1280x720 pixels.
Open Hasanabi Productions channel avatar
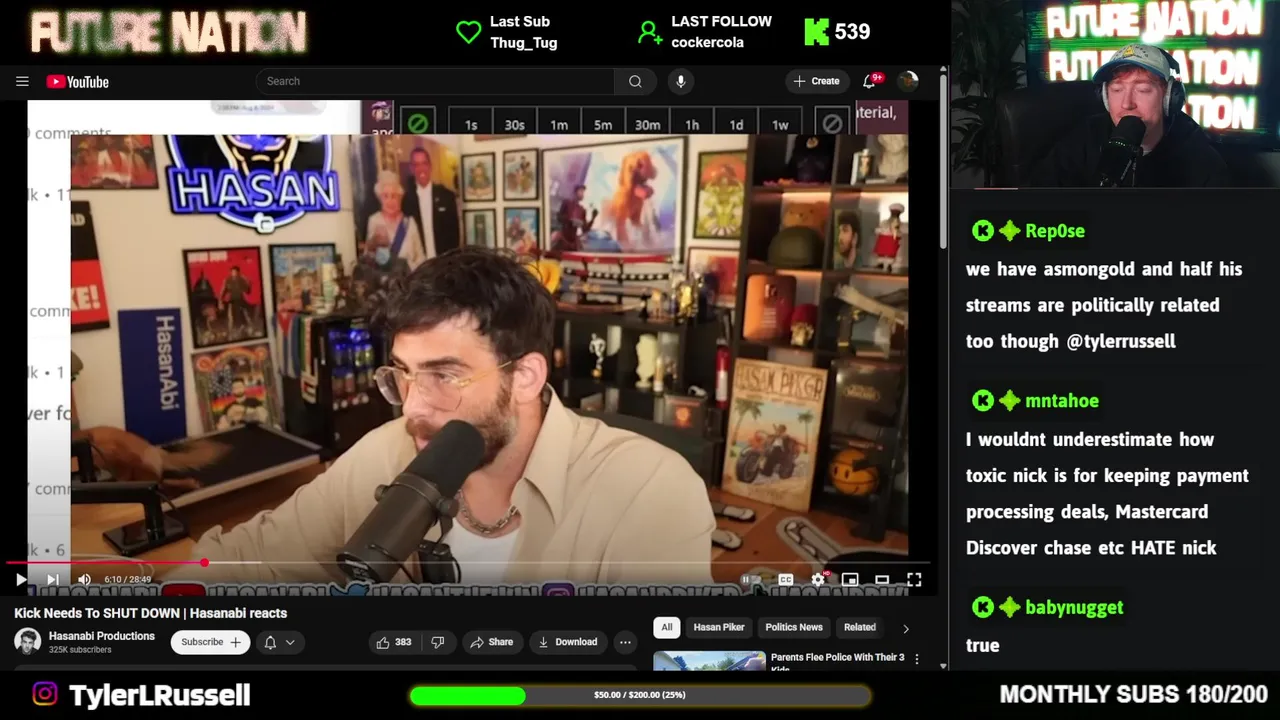point(28,642)
